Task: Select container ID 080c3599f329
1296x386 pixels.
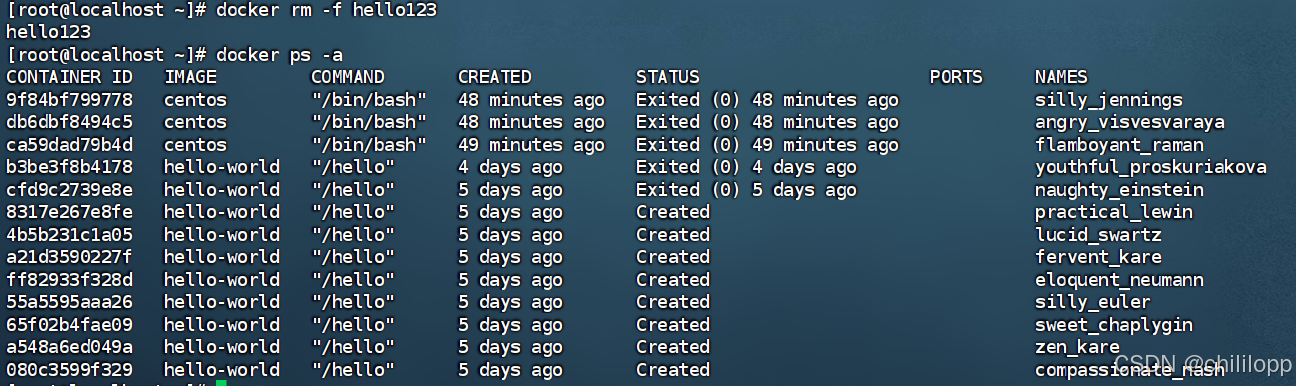Action: [69, 370]
